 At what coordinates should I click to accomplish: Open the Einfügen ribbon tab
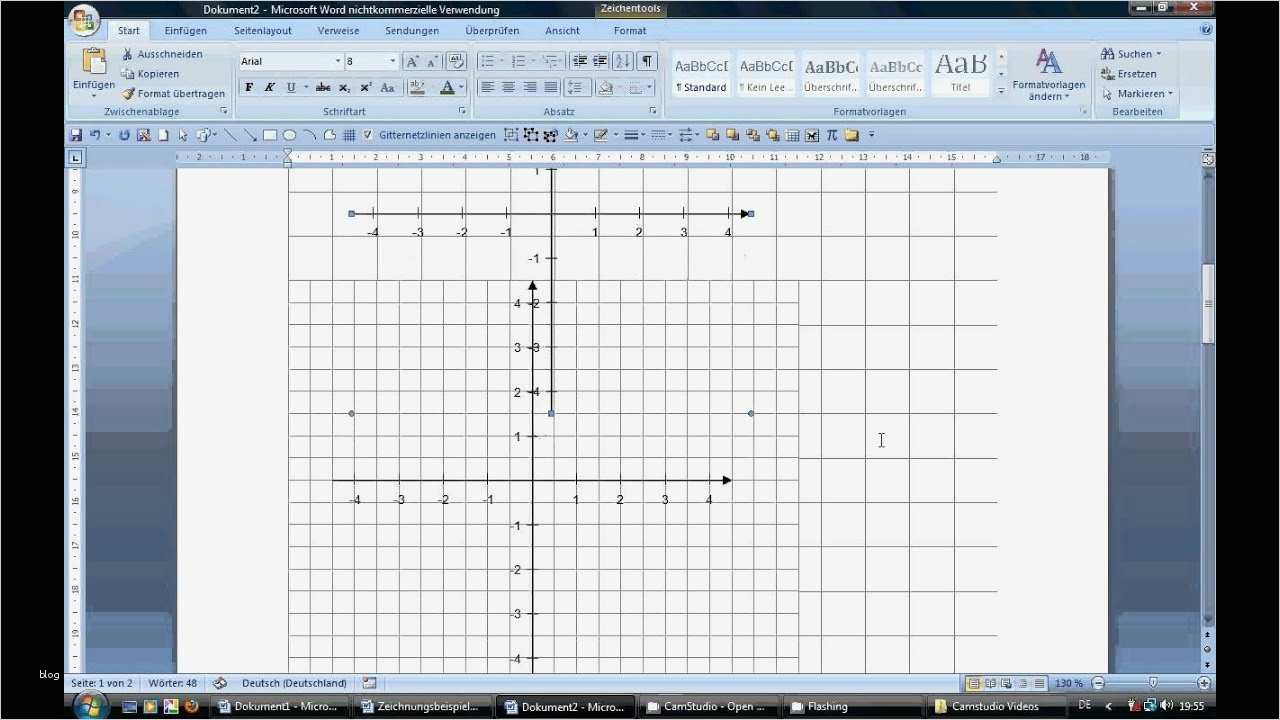pos(186,31)
